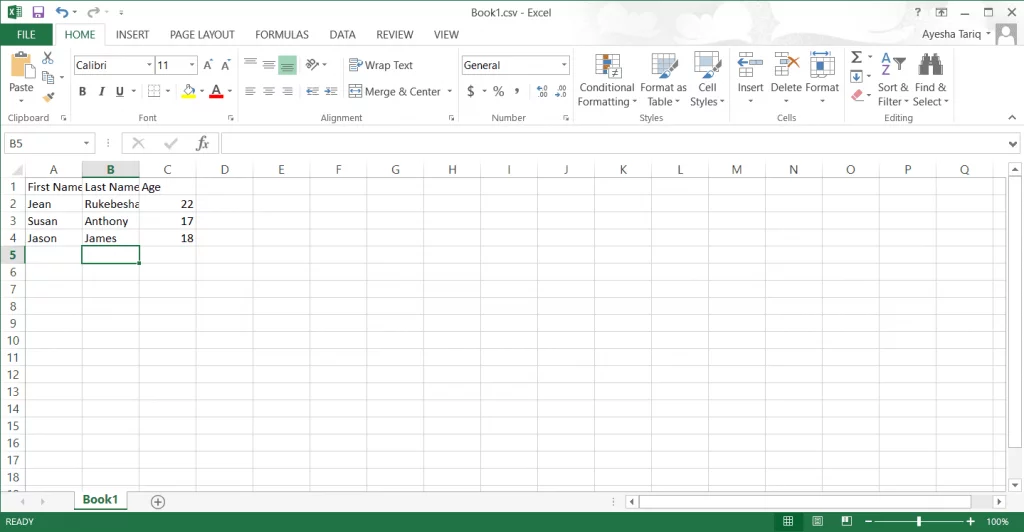Click the Fill down arrow icon
Image resolution: width=1024 pixels, height=532 pixels.
click(x=857, y=76)
